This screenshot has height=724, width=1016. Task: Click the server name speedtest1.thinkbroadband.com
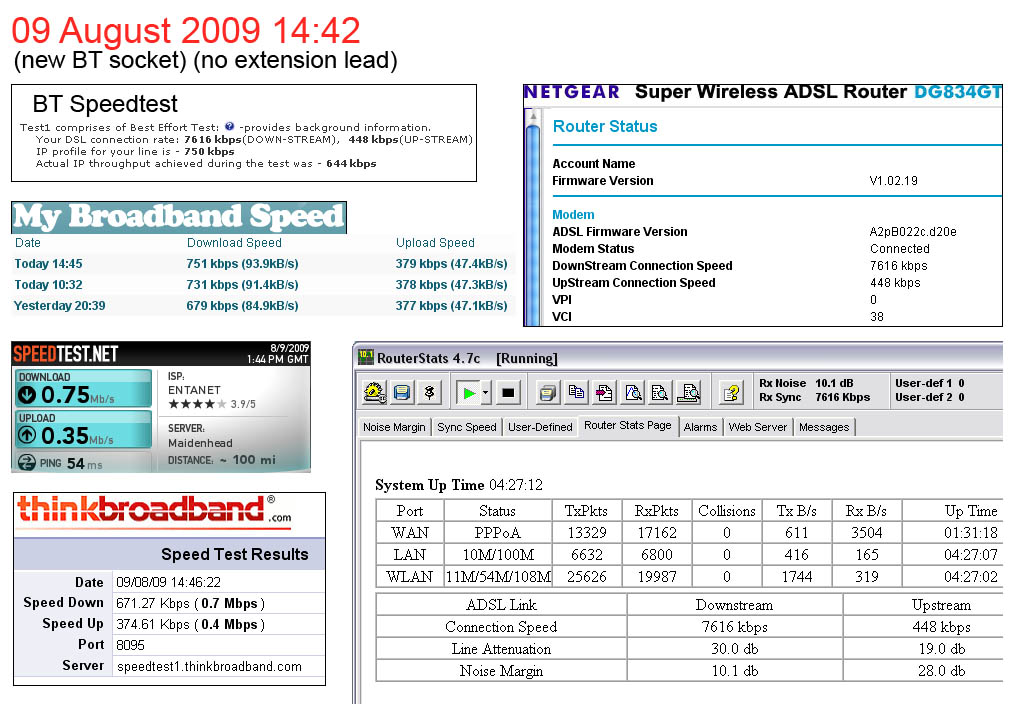(x=209, y=666)
